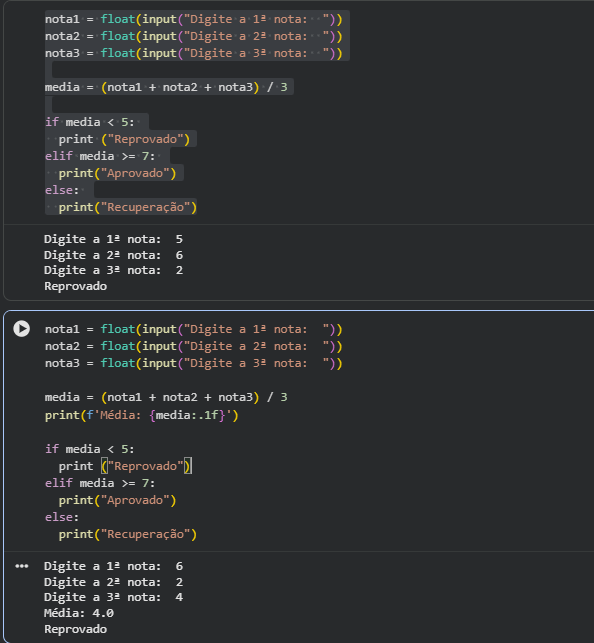Click the "else:" keyword in second cell

[61, 517]
